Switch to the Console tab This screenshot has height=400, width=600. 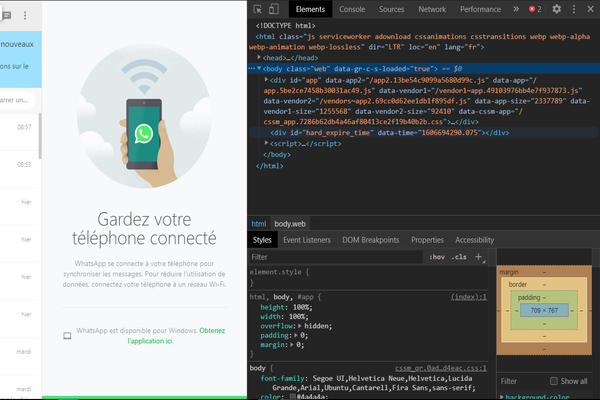tap(352, 9)
